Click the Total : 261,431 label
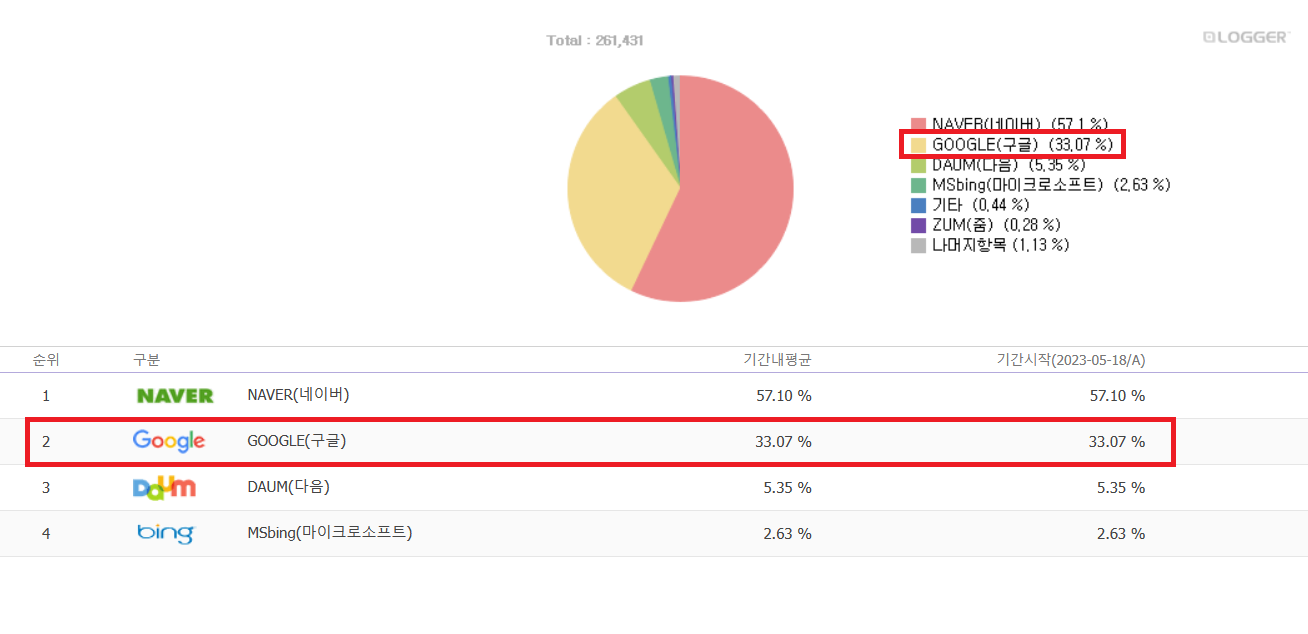The height and width of the screenshot is (634, 1308). [595, 40]
